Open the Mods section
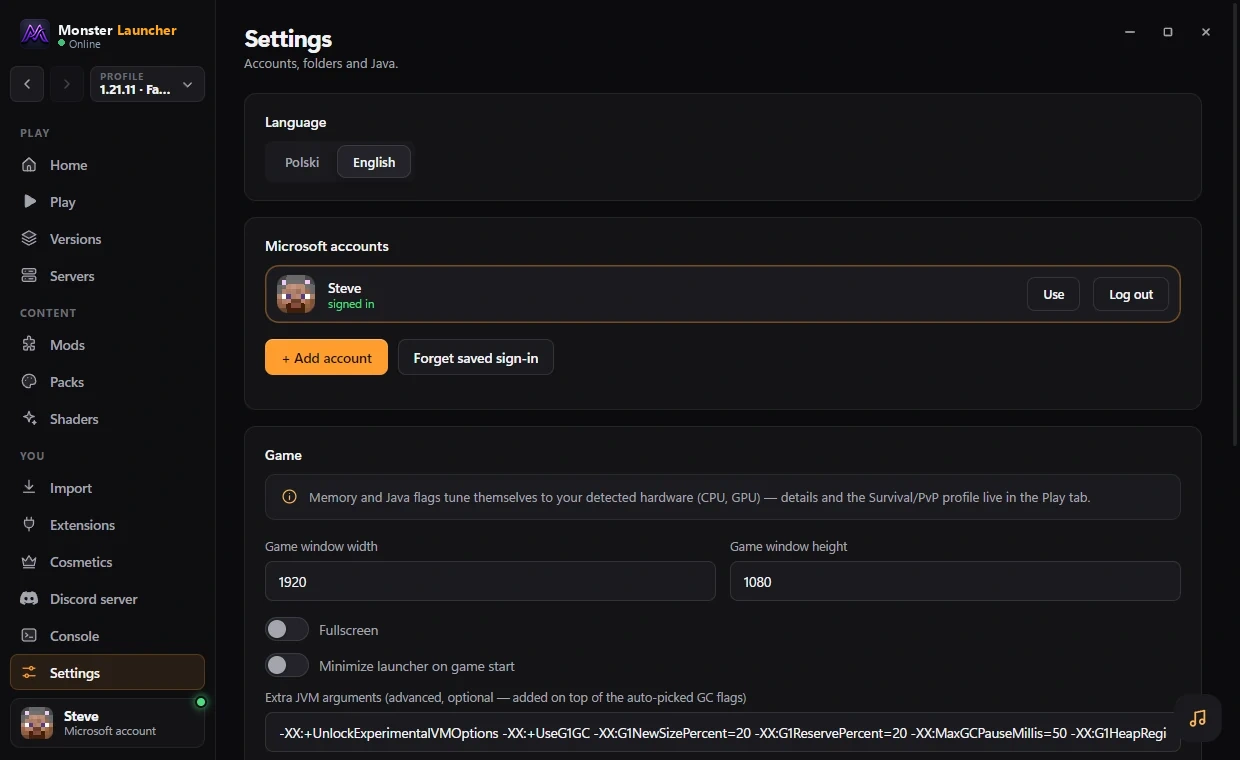The image size is (1240, 760). [x=107, y=345]
